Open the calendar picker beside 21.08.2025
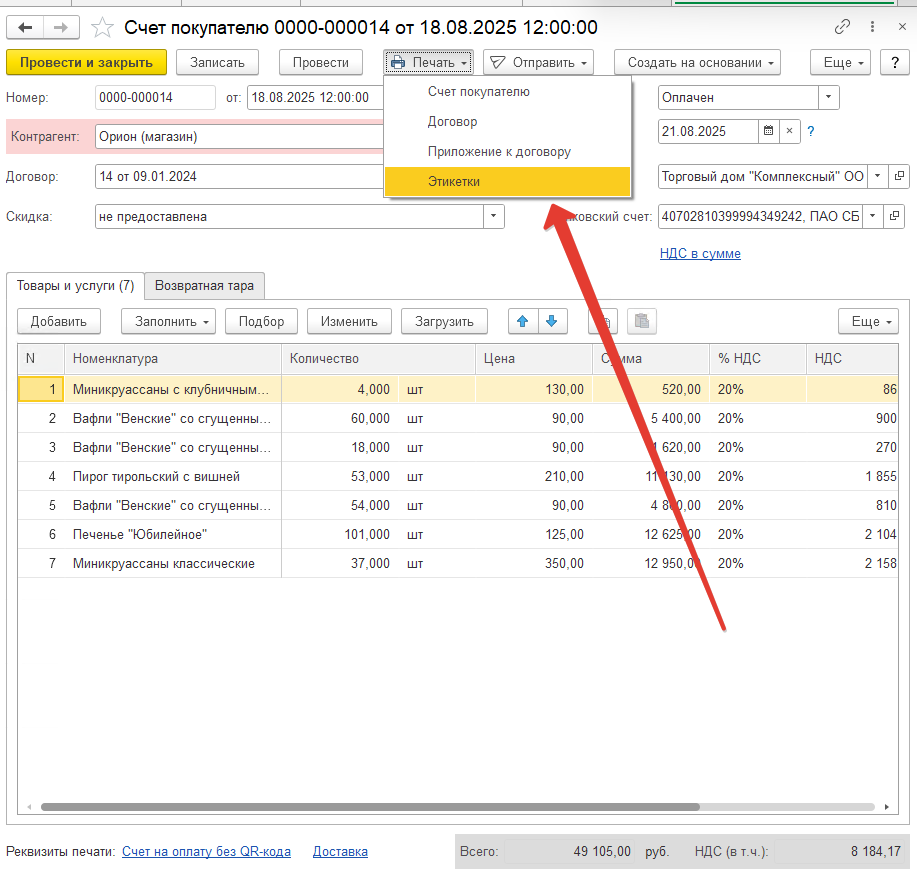Screen dimensions: 917x876 point(768,131)
